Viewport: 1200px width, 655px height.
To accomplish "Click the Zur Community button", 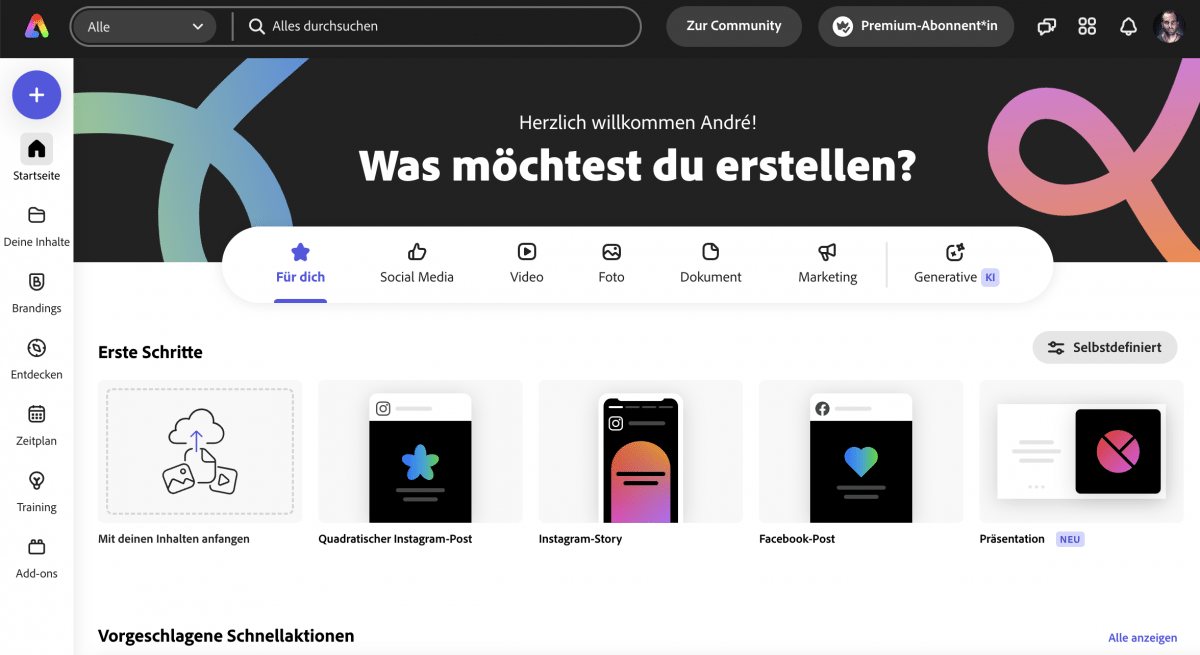I will (x=734, y=27).
